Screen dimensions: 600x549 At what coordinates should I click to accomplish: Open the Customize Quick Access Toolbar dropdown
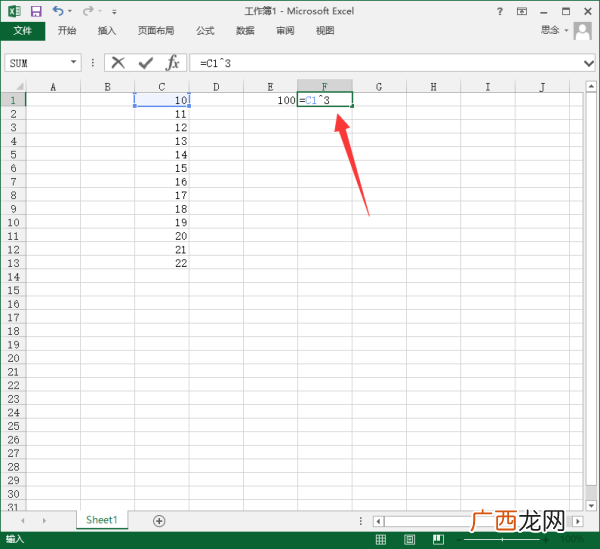(x=114, y=12)
